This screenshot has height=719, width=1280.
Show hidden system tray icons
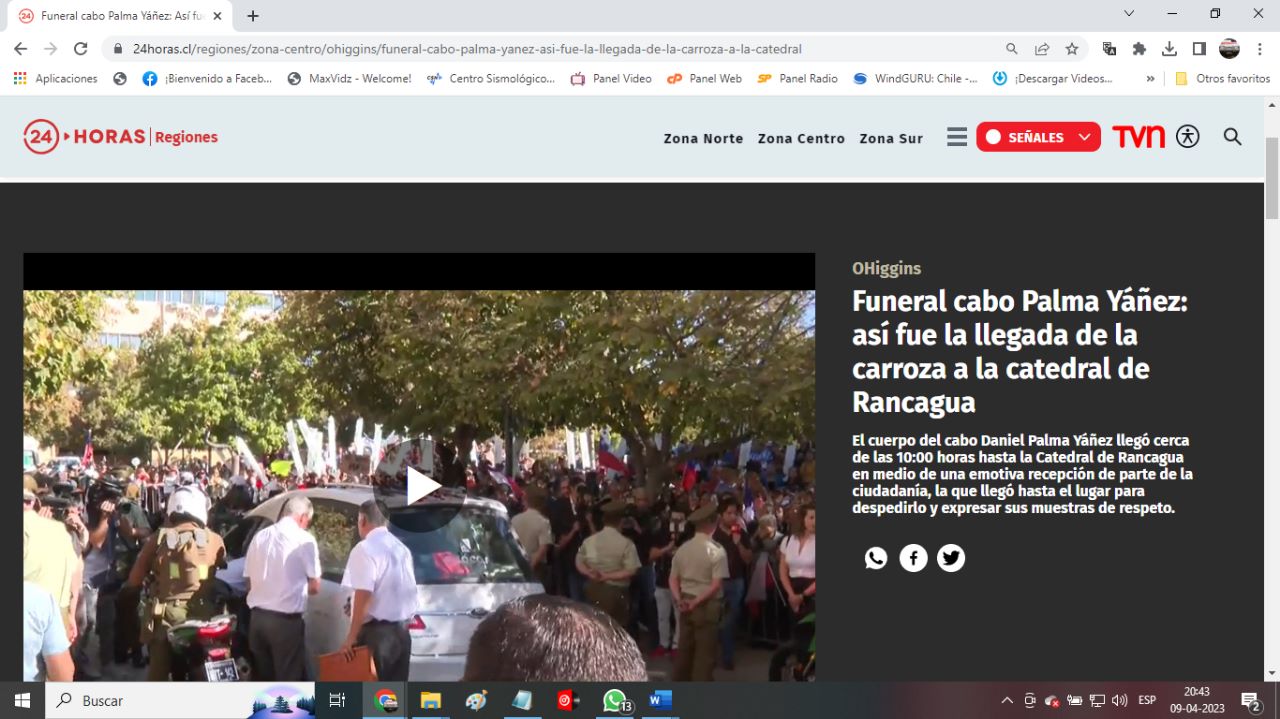click(x=1006, y=700)
